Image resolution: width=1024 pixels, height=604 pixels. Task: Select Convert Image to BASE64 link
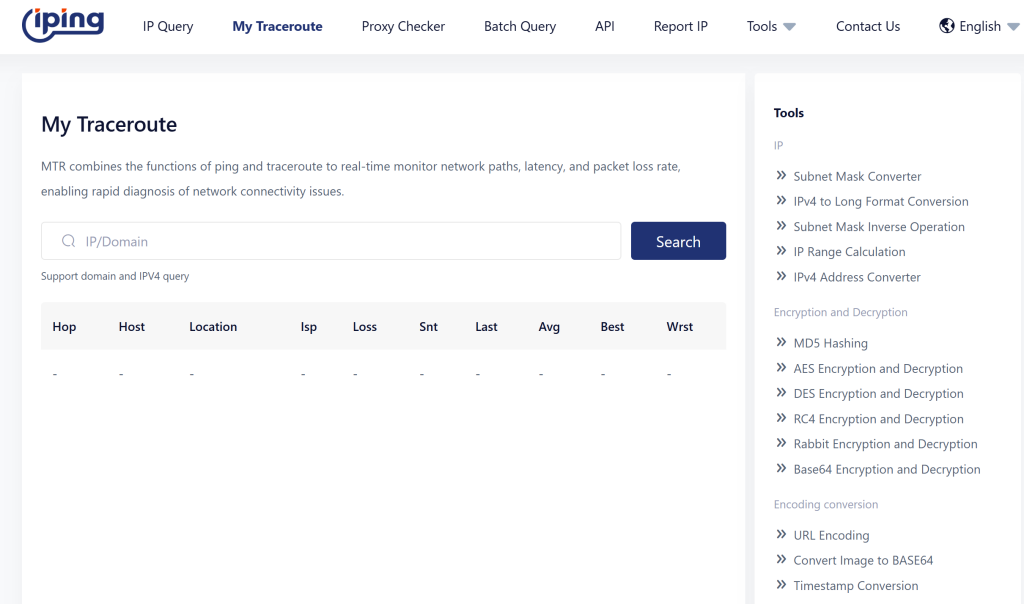coord(863,561)
